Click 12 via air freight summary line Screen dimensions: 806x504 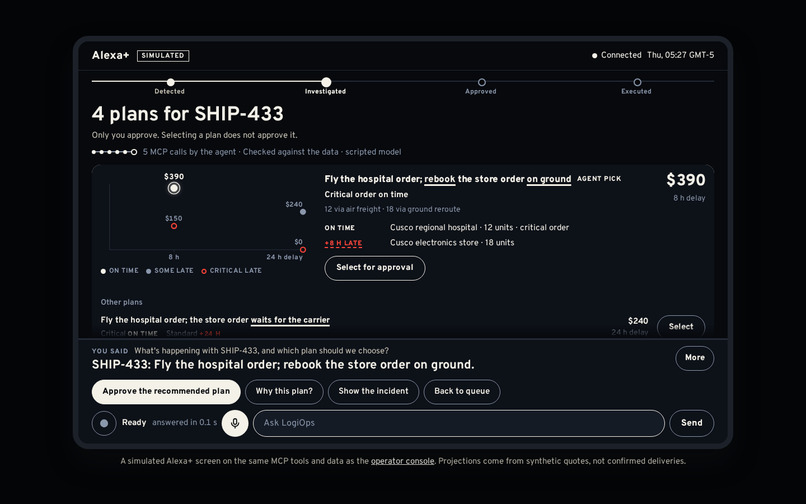(x=392, y=209)
